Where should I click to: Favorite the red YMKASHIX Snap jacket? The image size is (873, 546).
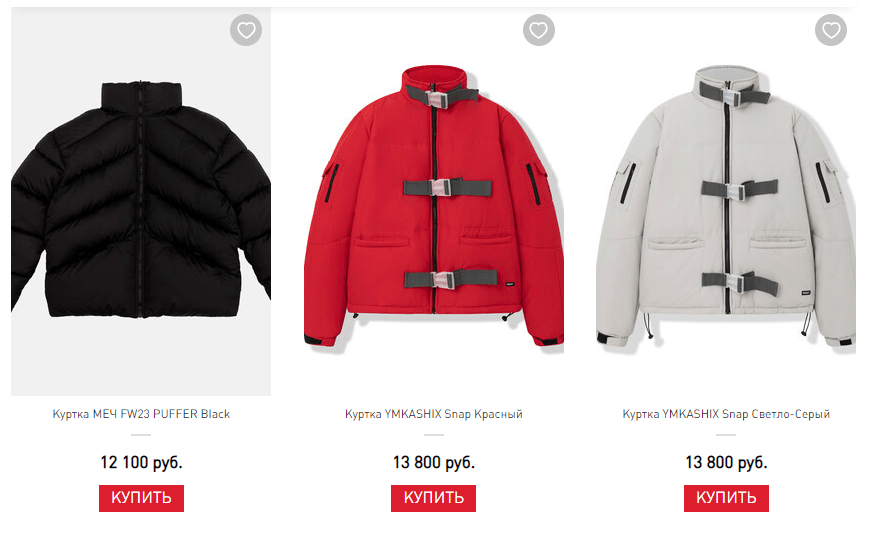(x=538, y=29)
